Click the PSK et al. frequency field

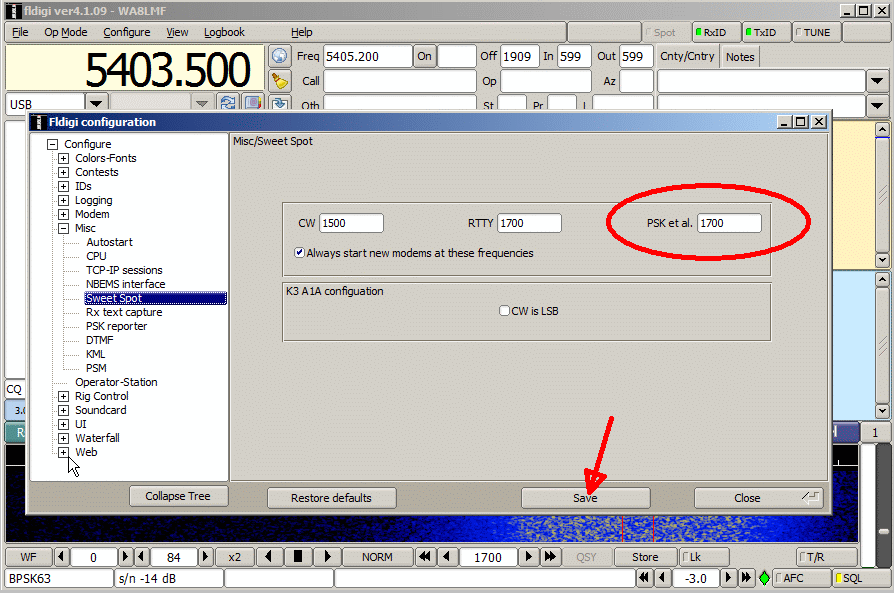729,223
